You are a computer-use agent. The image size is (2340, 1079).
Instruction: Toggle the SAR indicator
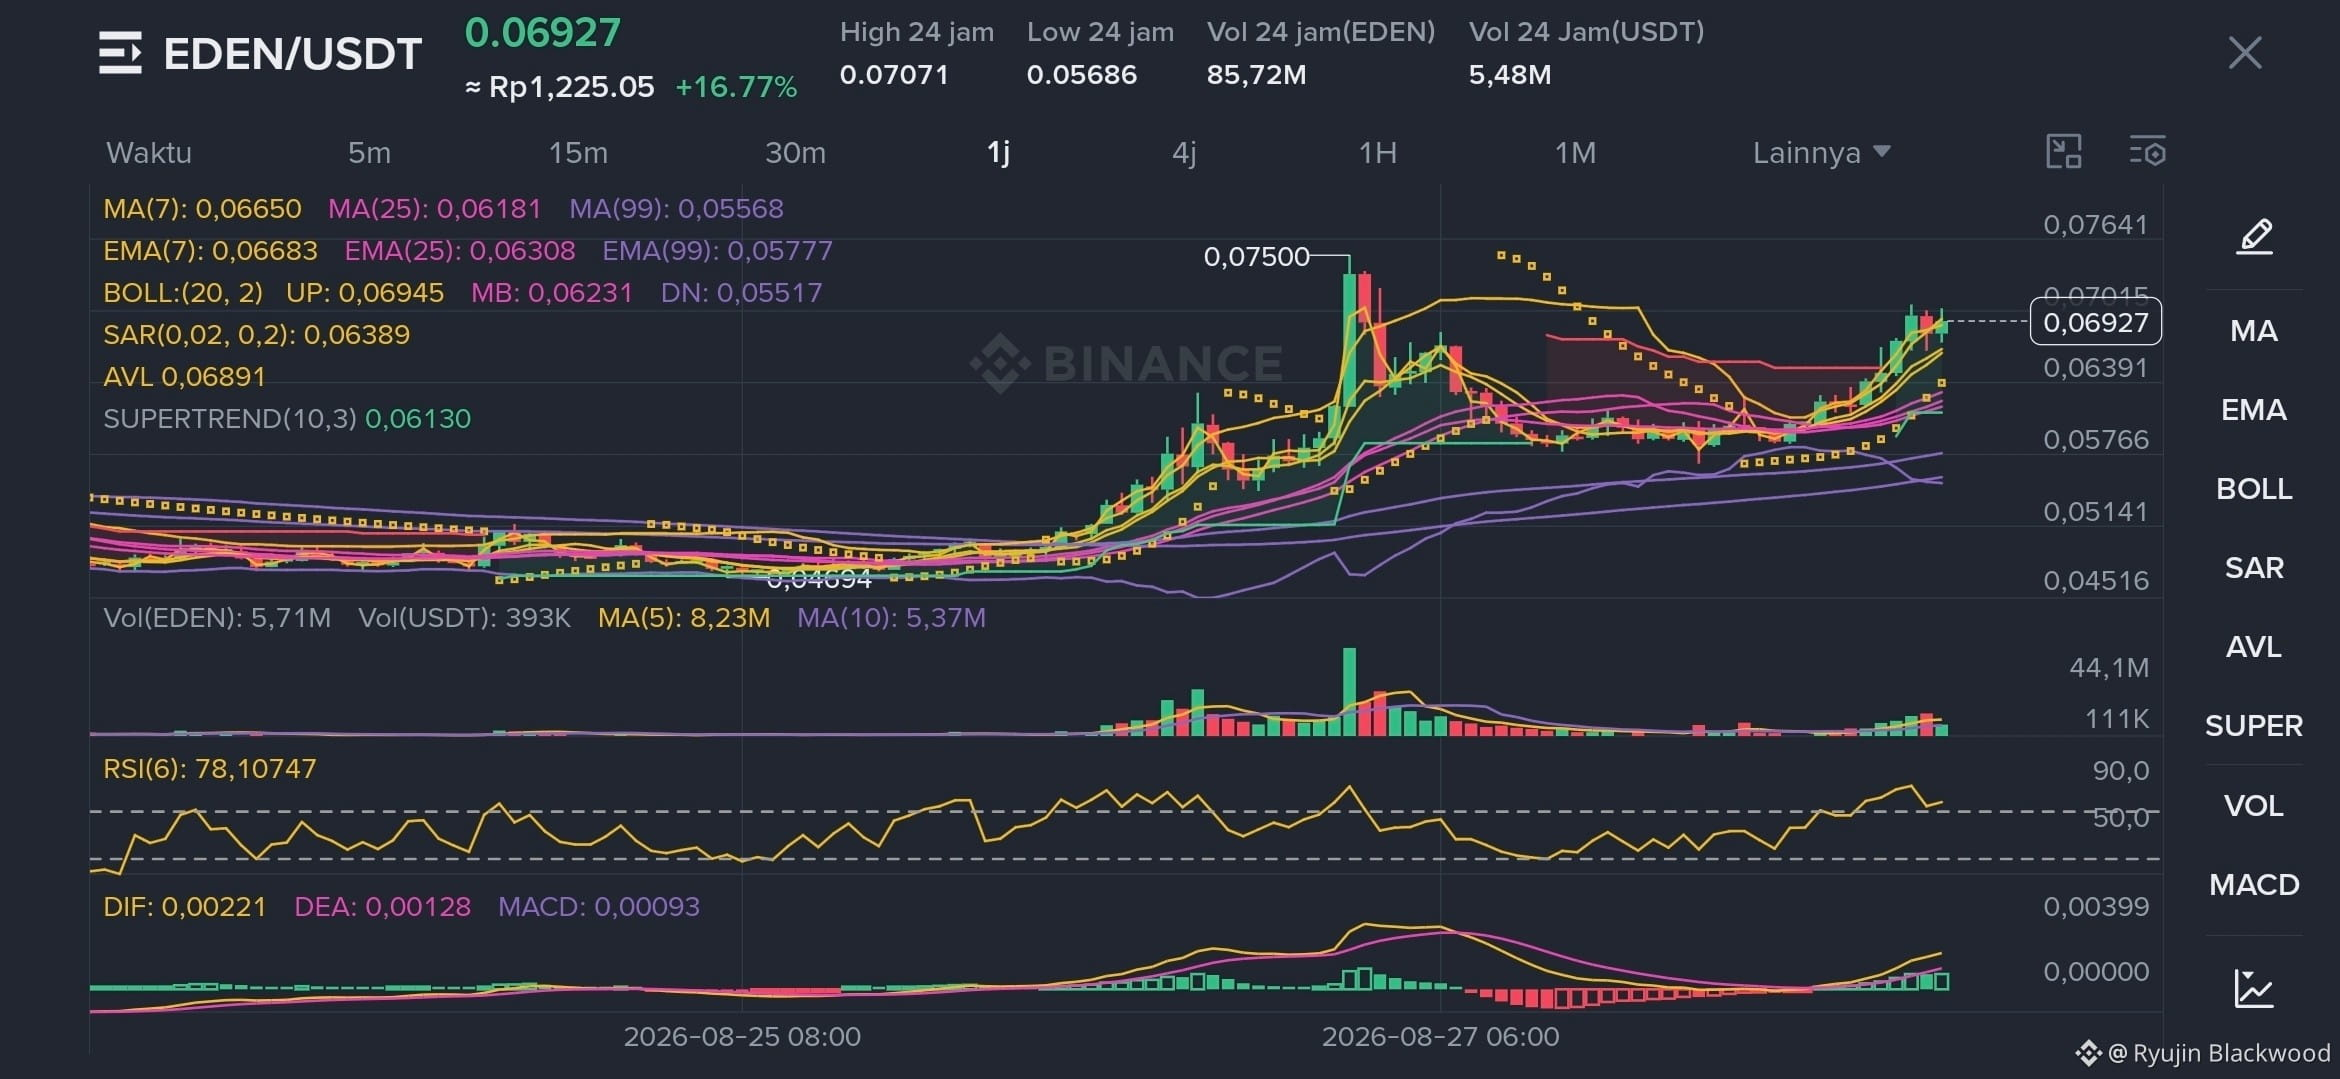2254,568
